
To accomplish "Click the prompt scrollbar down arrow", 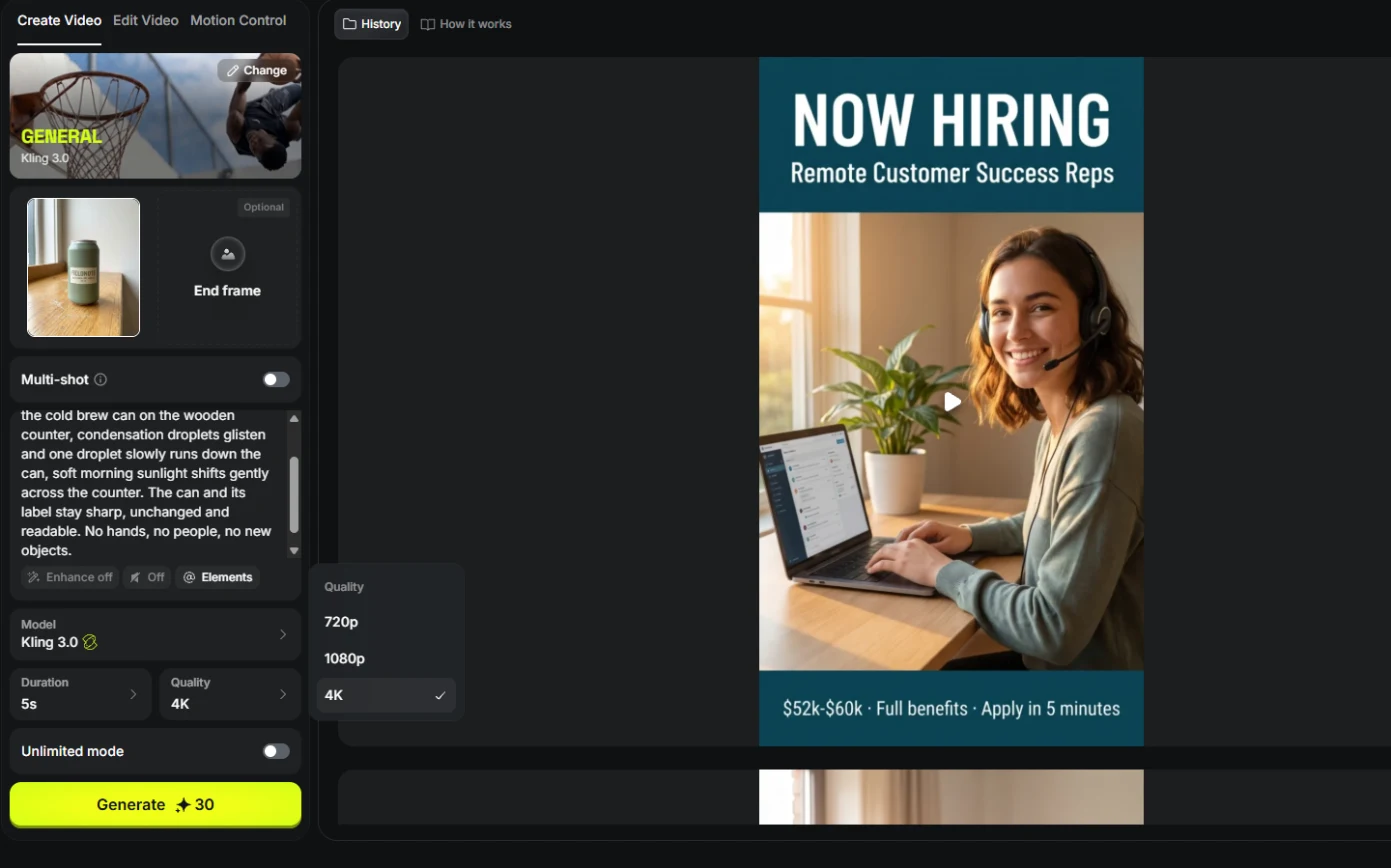I will click(x=294, y=551).
